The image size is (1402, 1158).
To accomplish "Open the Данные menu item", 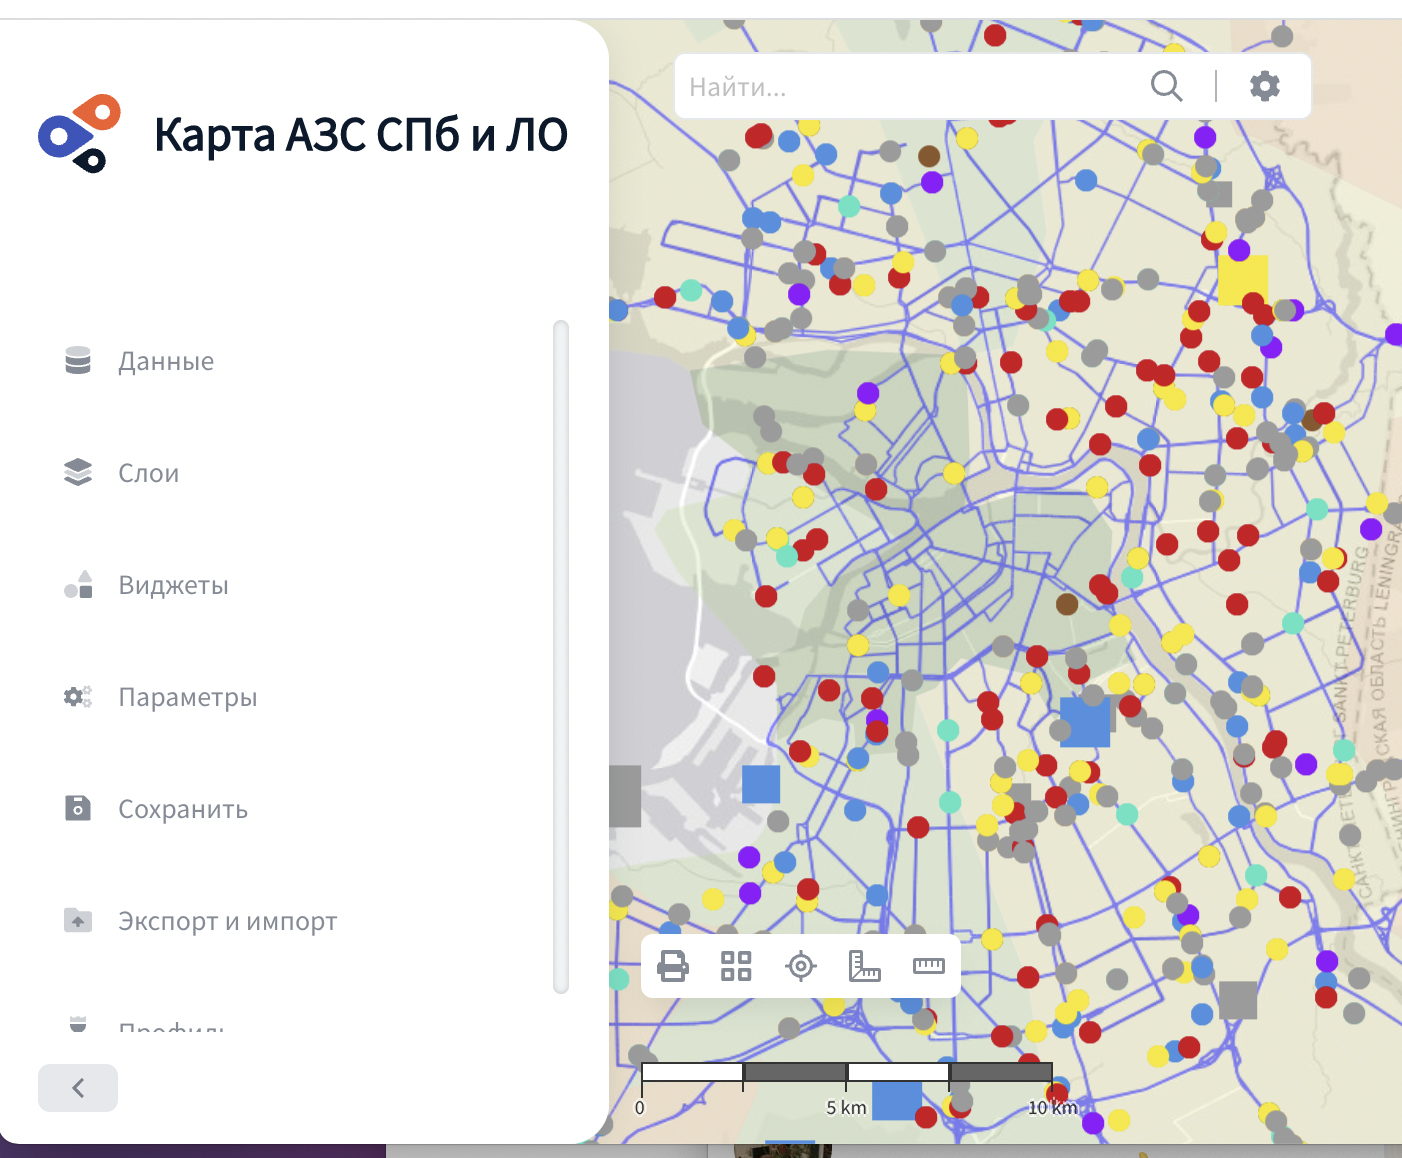I will pyautogui.click(x=166, y=361).
